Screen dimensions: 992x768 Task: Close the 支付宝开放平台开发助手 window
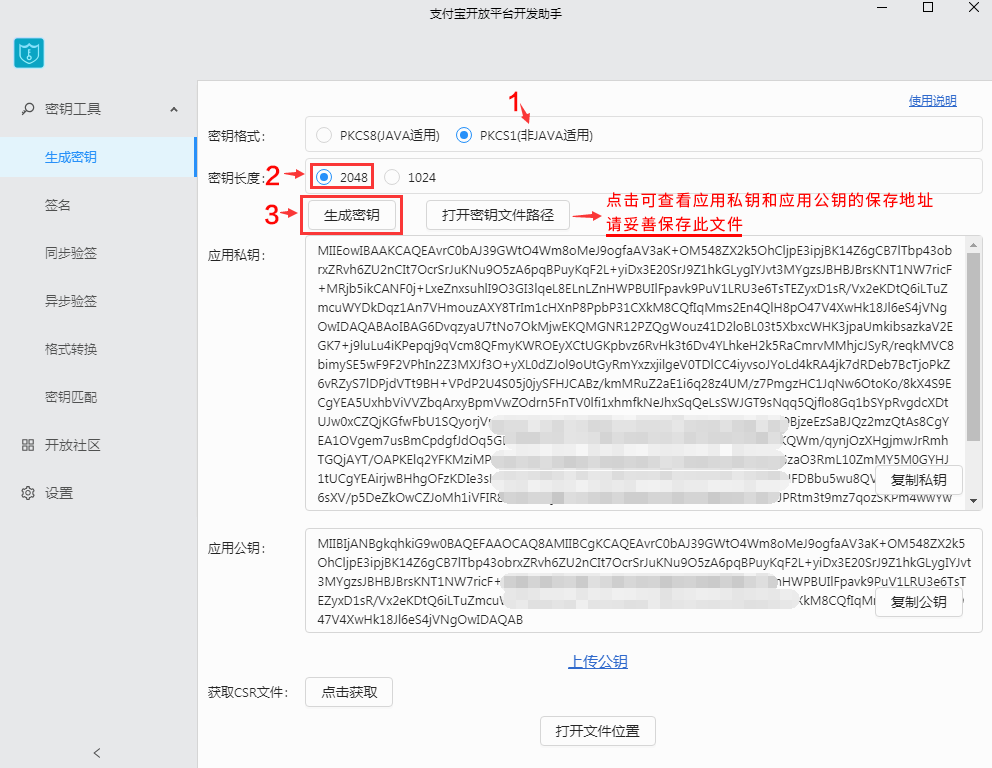point(974,8)
